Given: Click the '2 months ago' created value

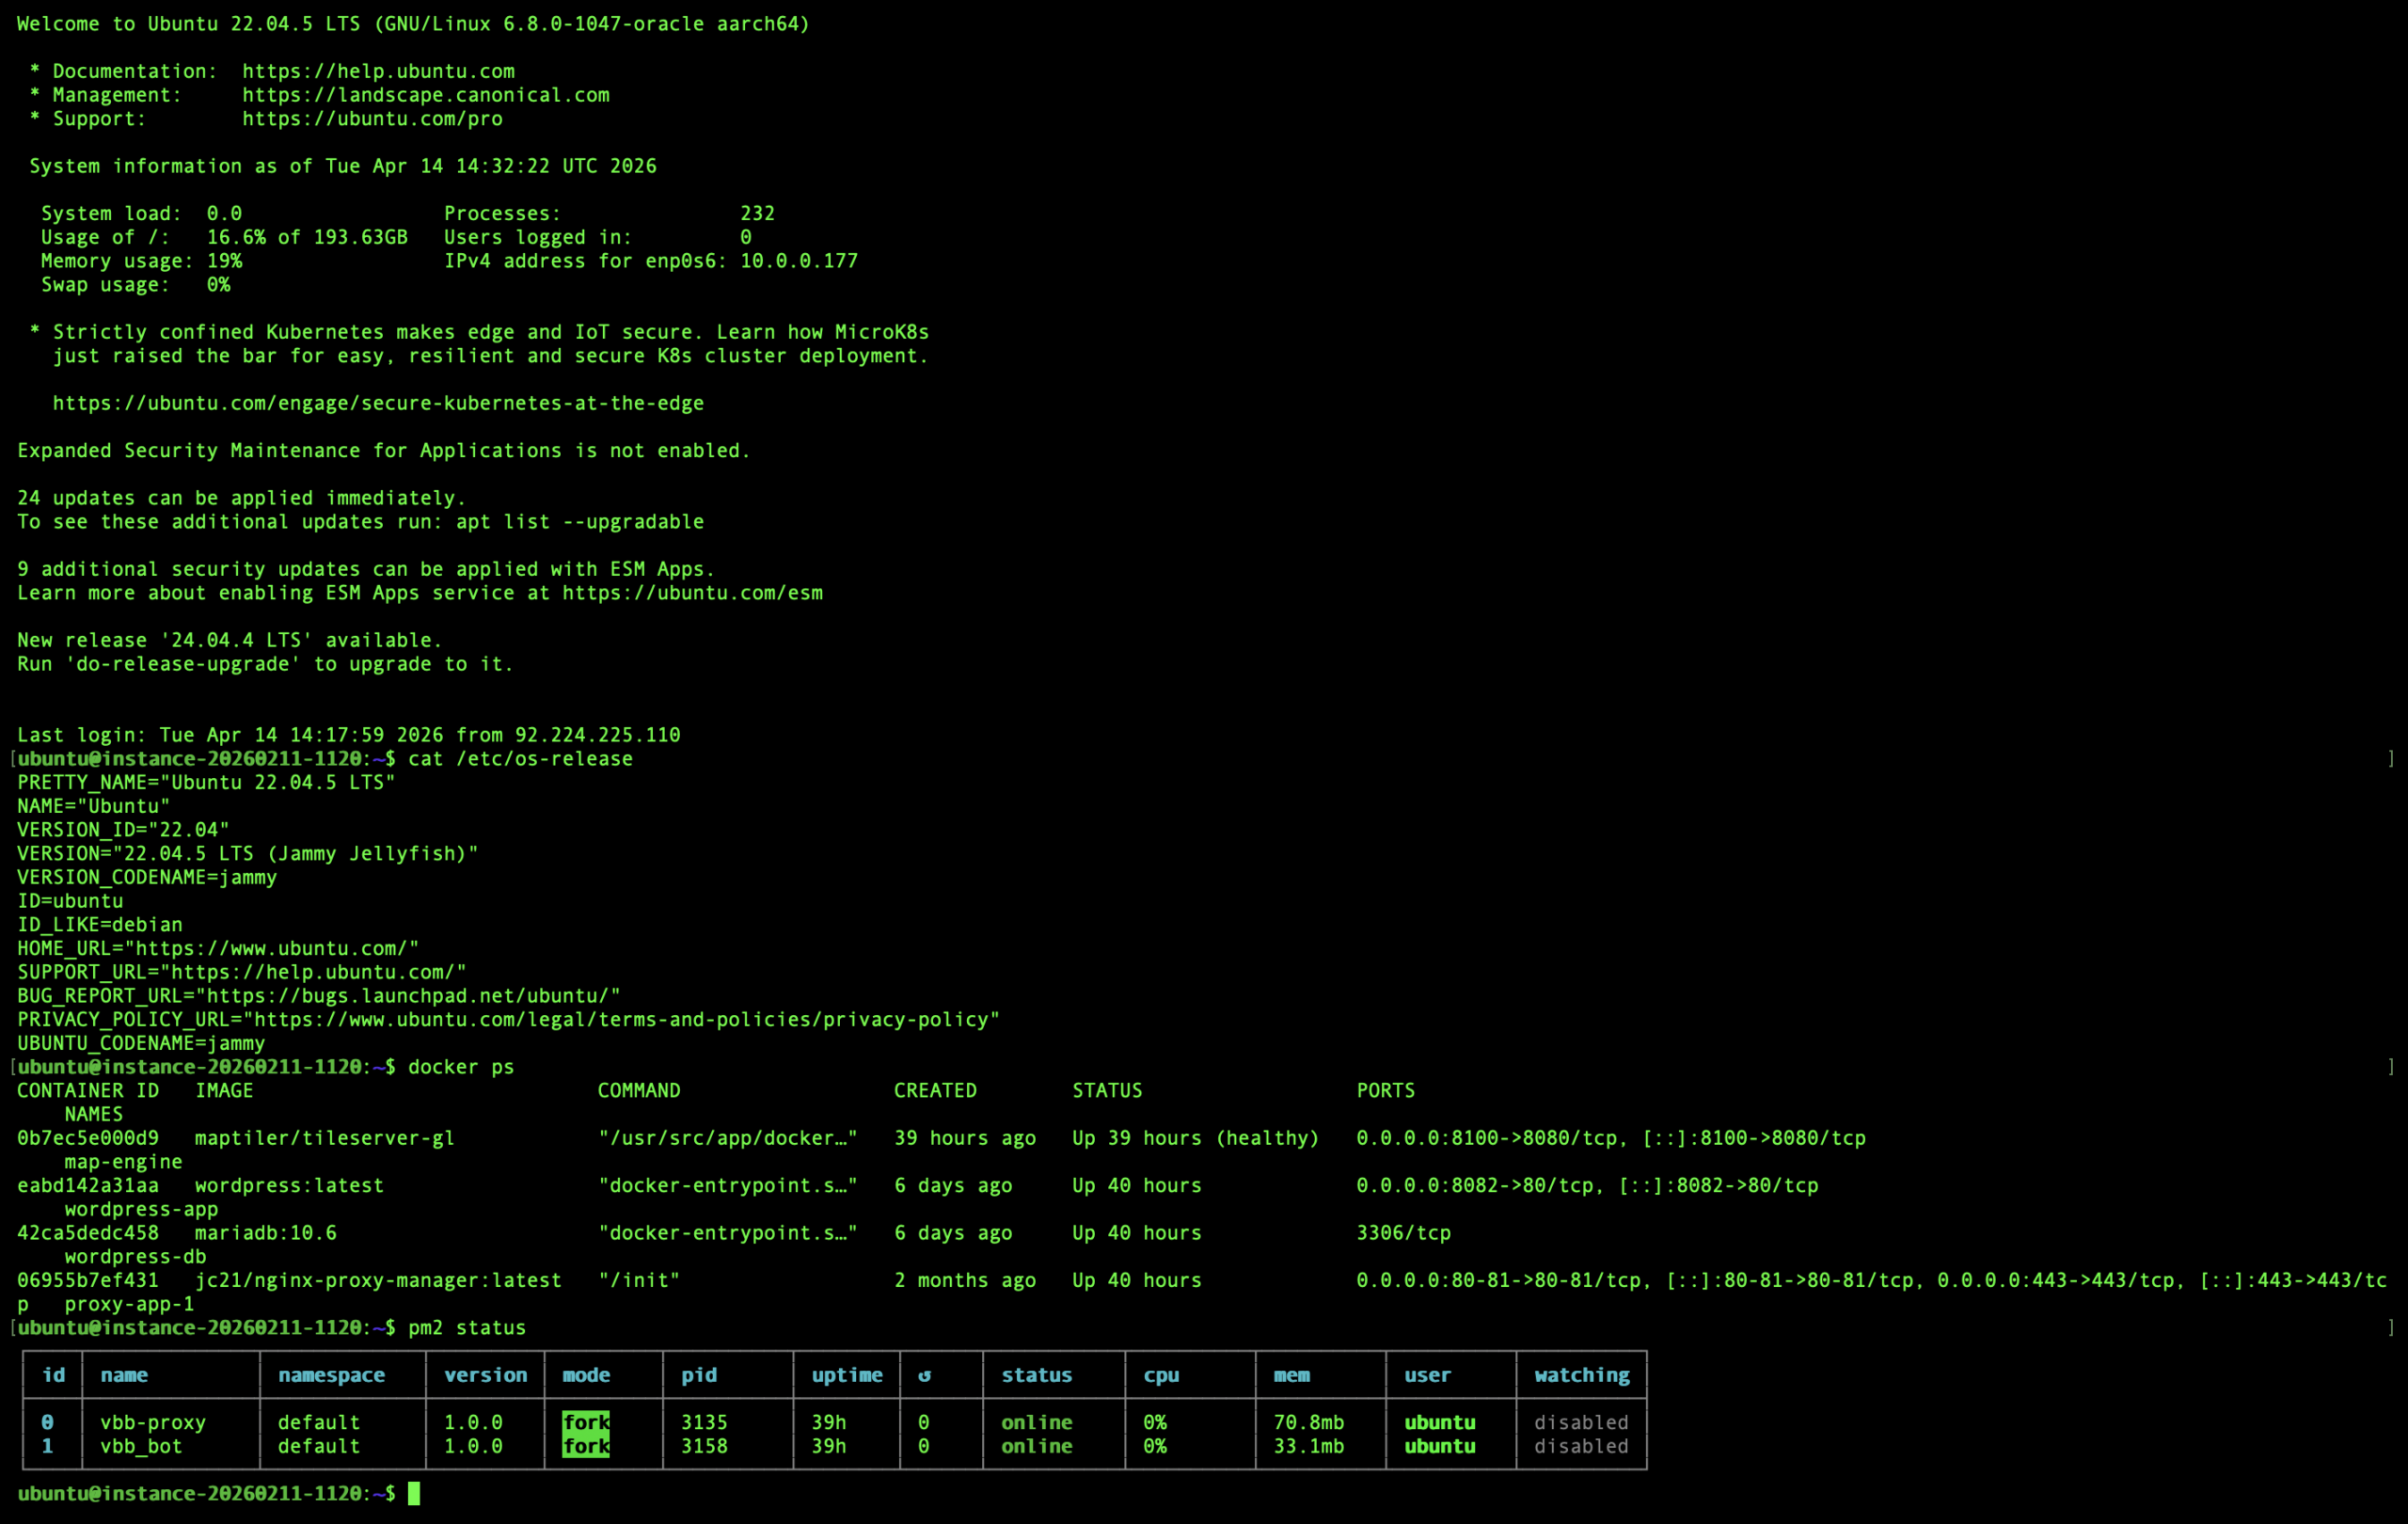Looking at the screenshot, I should (x=965, y=1281).
